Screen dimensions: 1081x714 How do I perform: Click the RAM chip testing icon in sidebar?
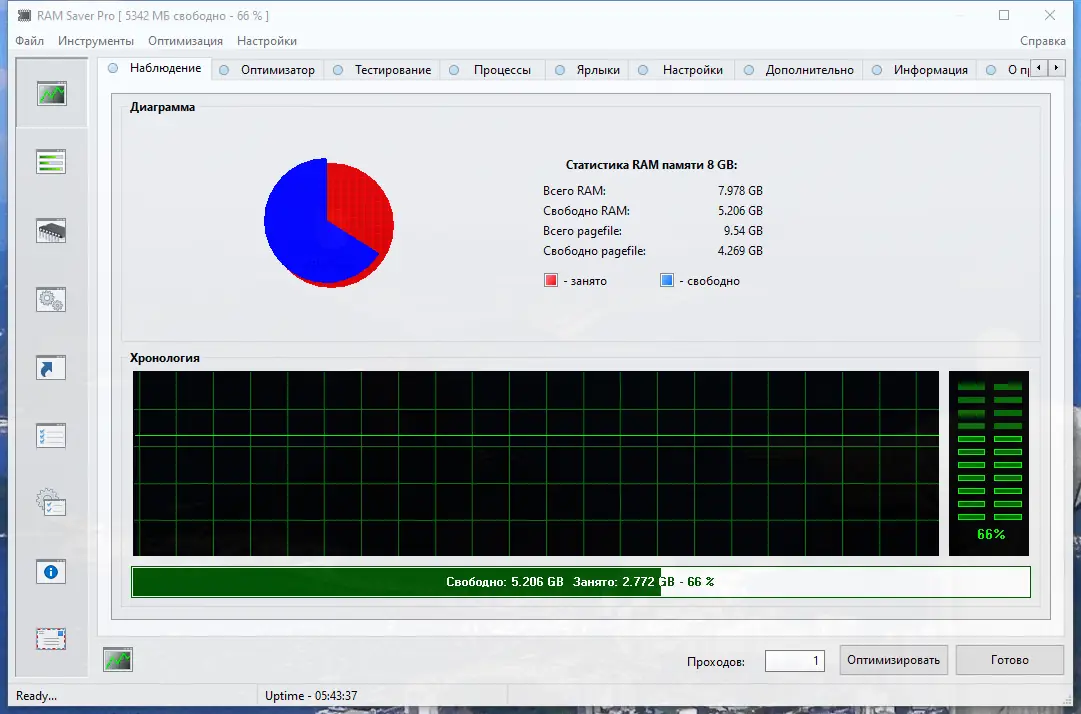pyautogui.click(x=51, y=229)
